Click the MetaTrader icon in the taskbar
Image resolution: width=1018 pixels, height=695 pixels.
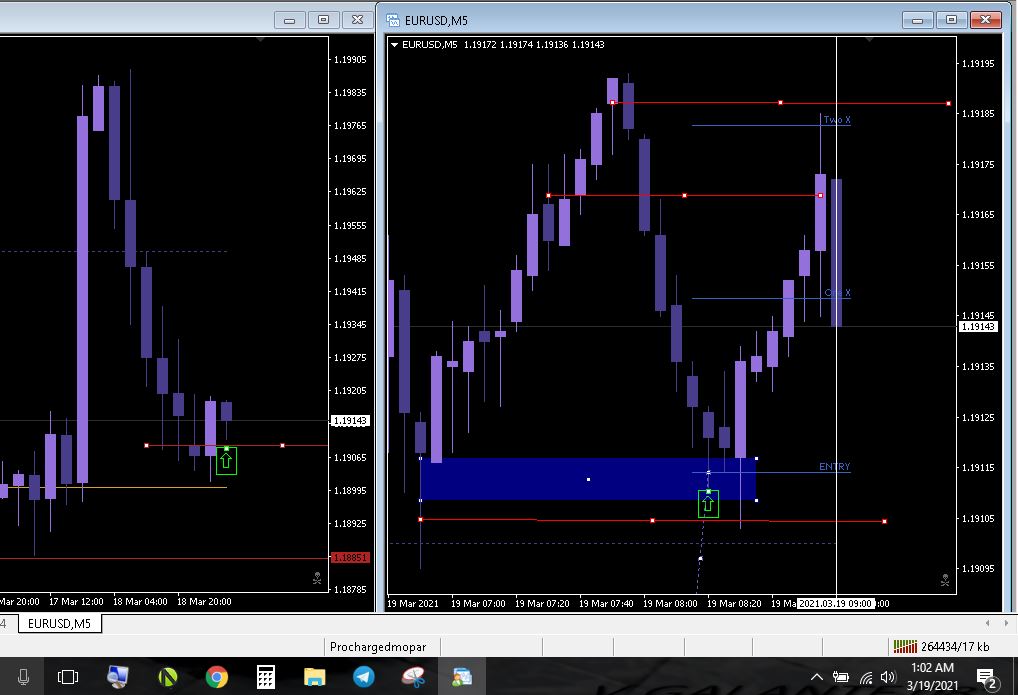(462, 677)
